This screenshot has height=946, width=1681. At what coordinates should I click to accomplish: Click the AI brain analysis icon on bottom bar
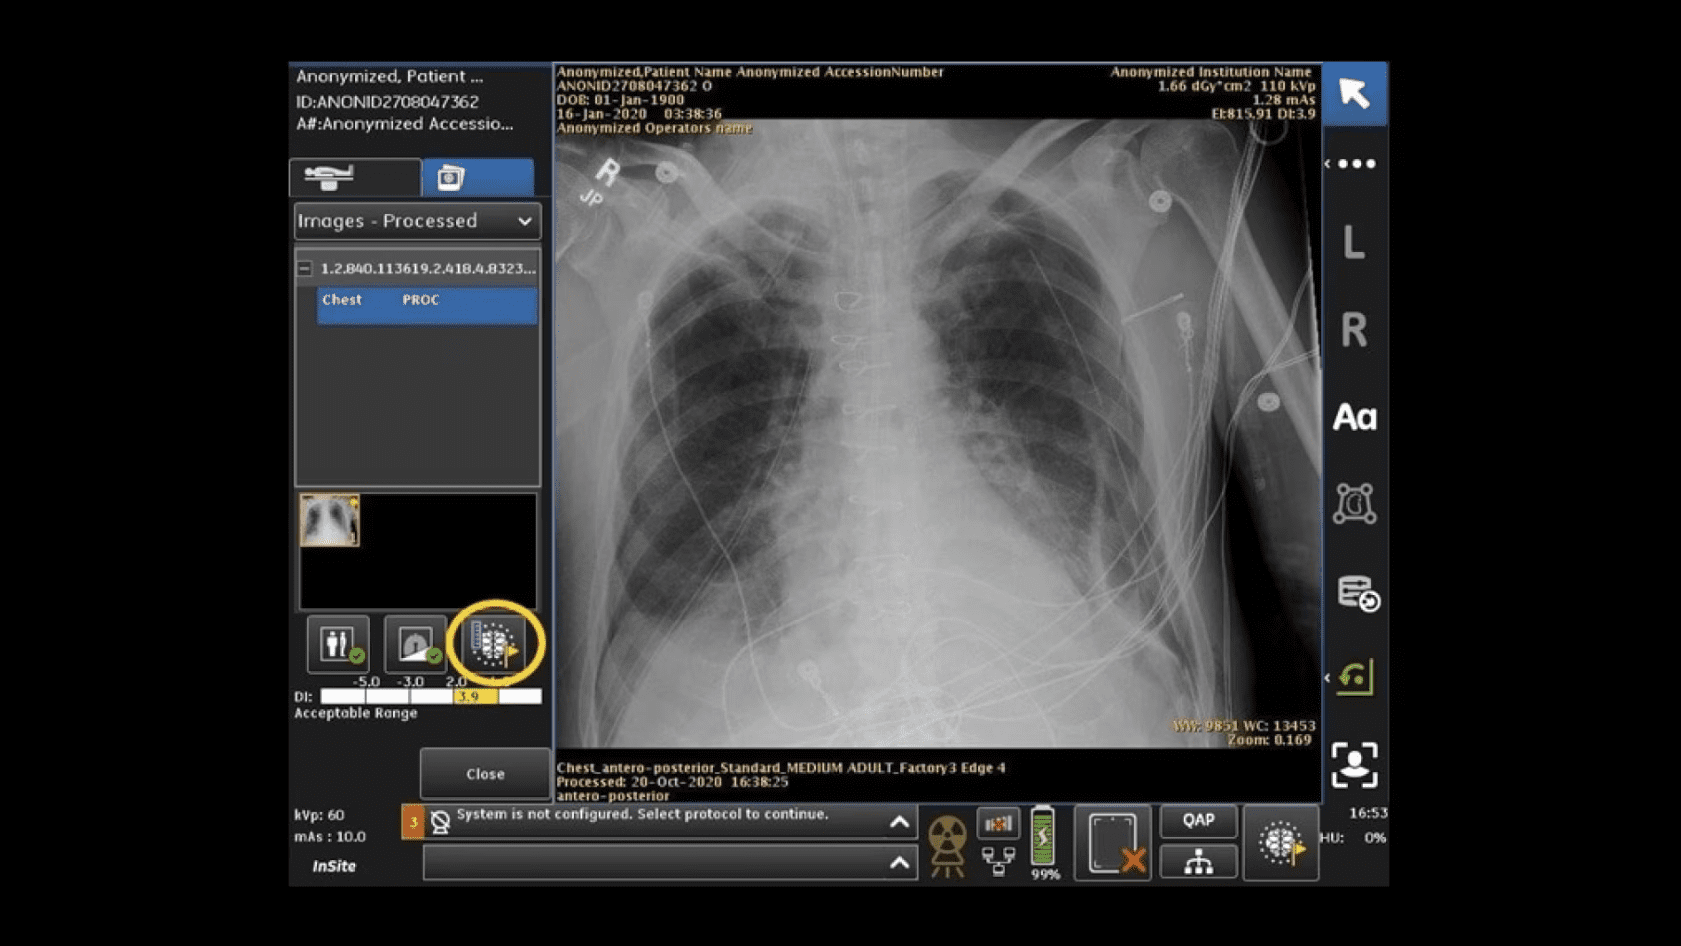(1281, 845)
